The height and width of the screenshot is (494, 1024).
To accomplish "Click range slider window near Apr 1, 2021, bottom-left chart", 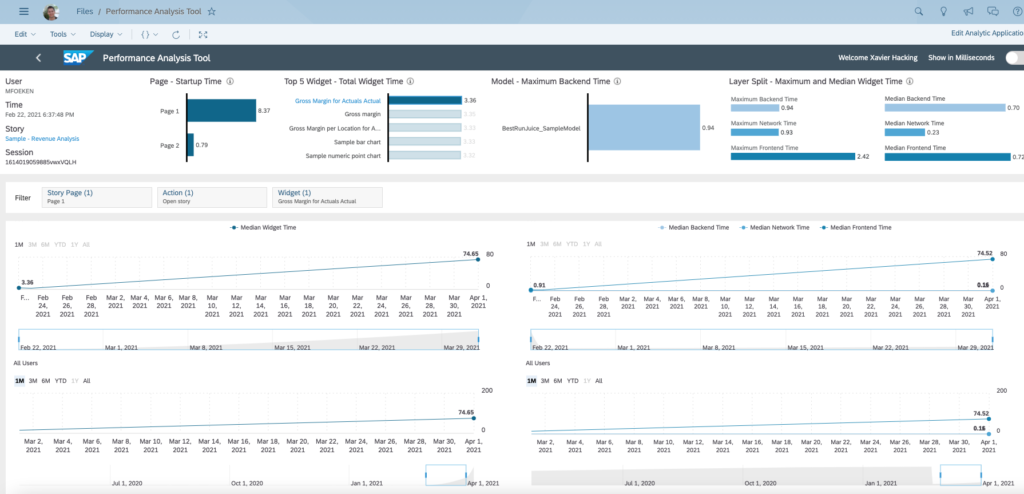I will [x=446, y=474].
